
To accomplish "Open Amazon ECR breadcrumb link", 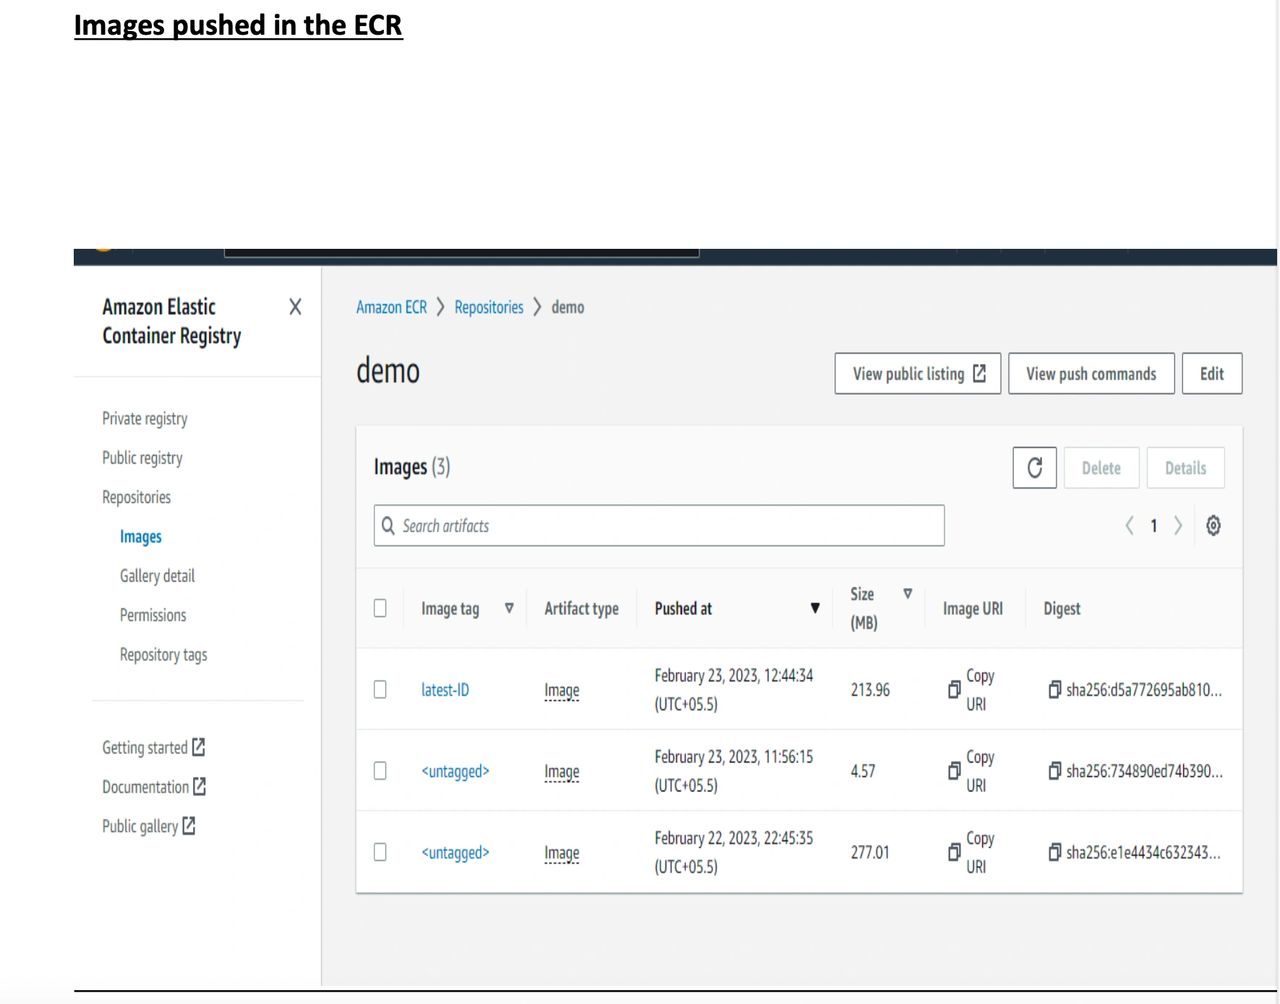I will pos(391,307).
